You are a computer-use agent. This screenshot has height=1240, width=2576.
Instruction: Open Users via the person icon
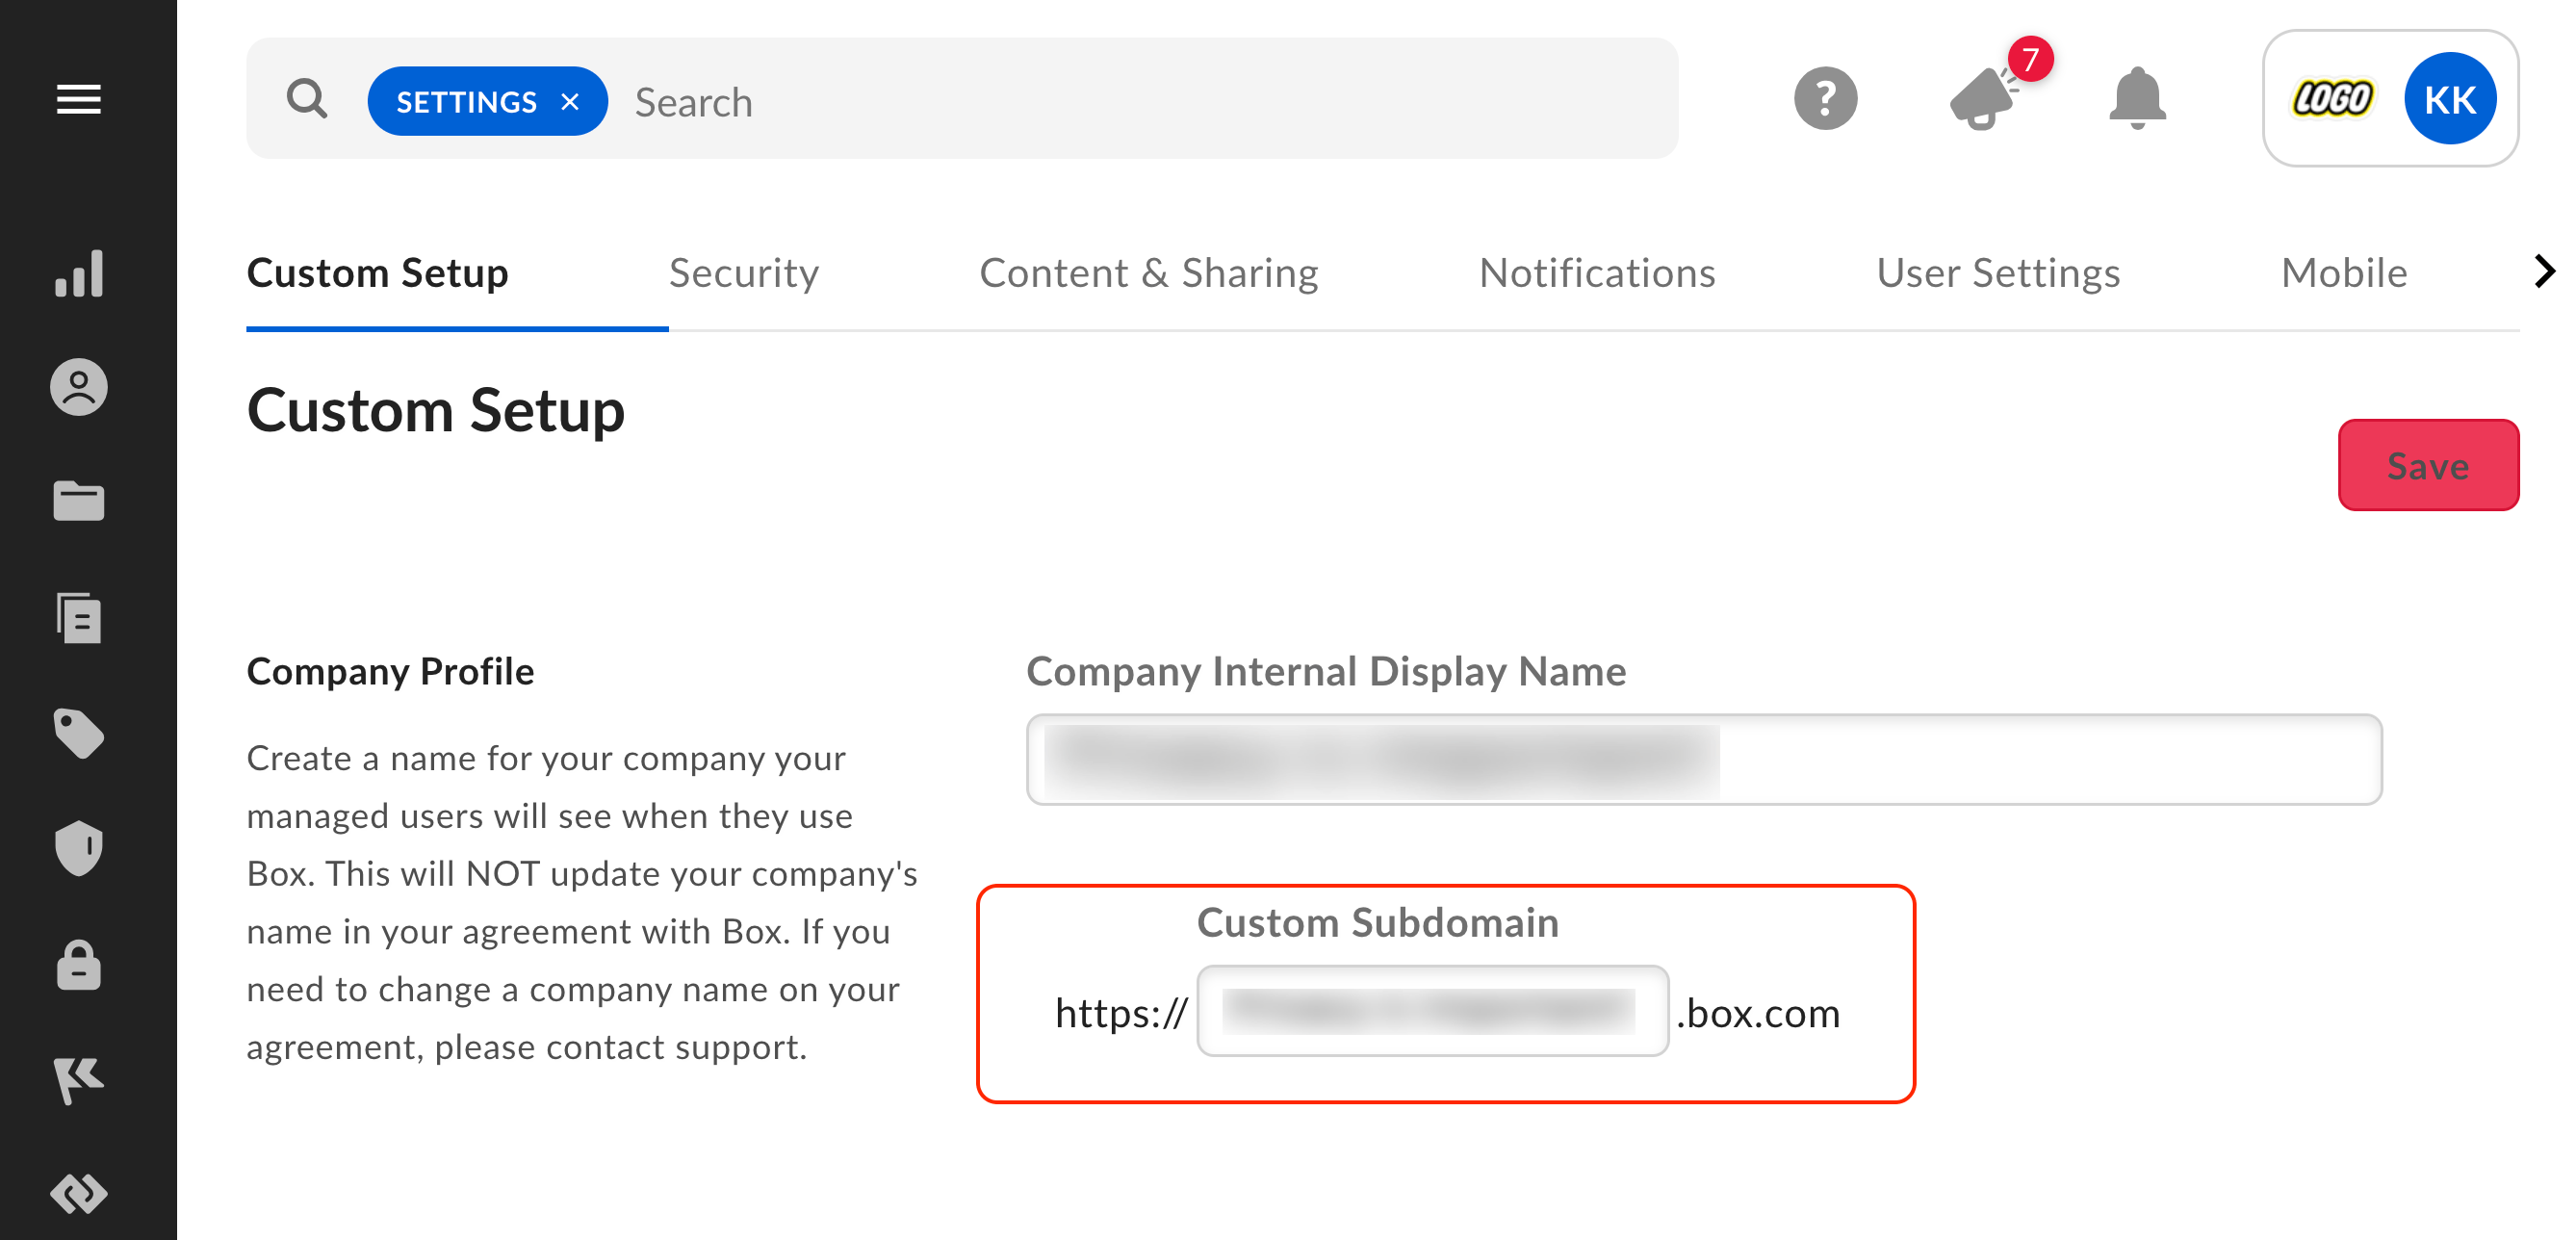78,388
